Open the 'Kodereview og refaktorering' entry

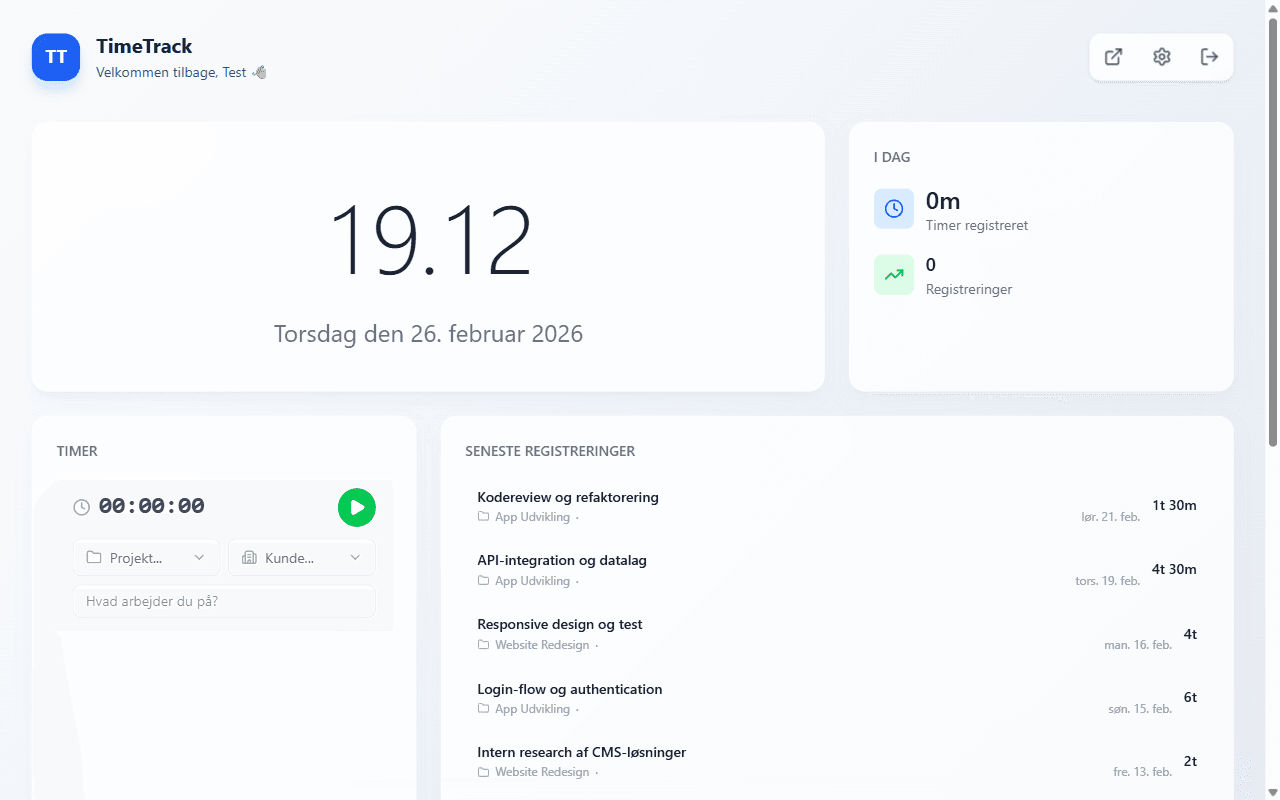[x=837, y=506]
